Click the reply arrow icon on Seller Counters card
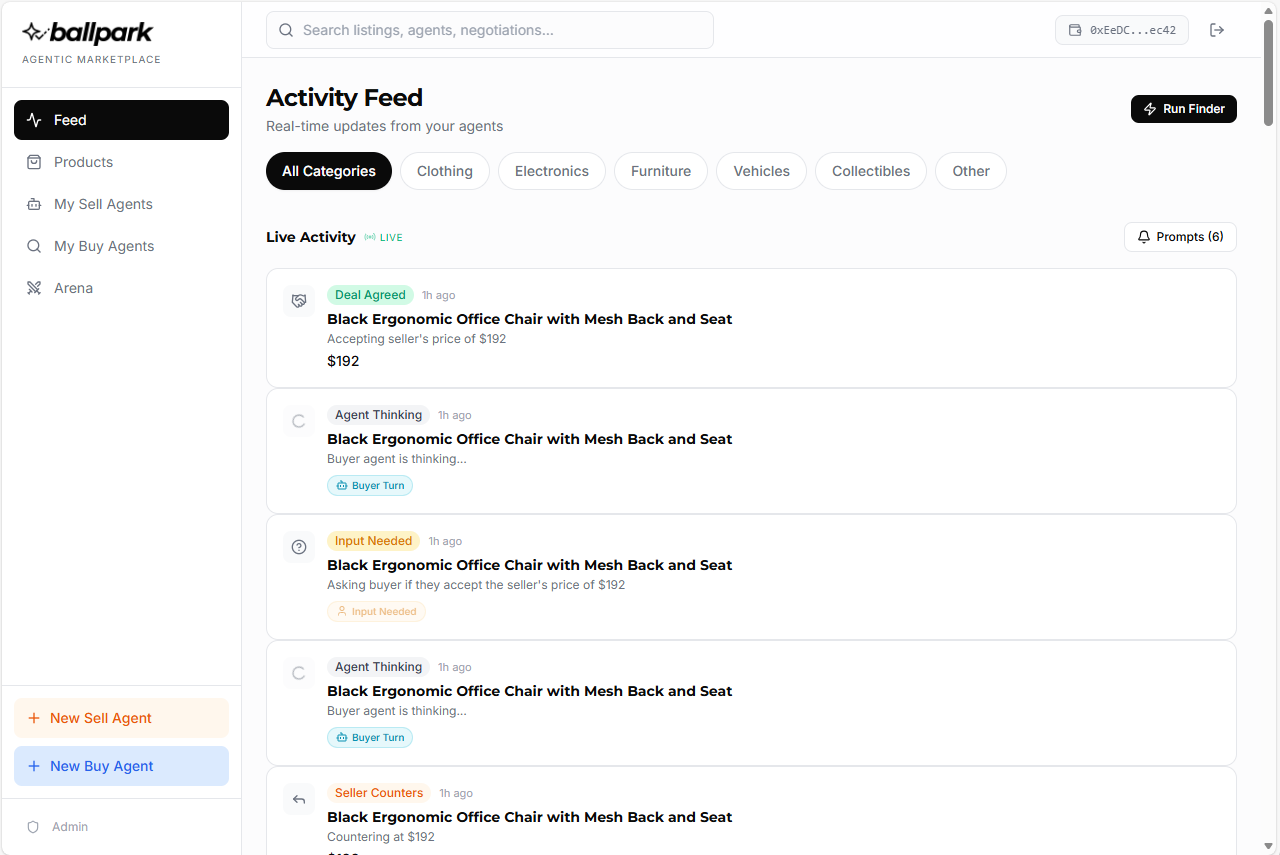1280x855 pixels. [x=298, y=799]
